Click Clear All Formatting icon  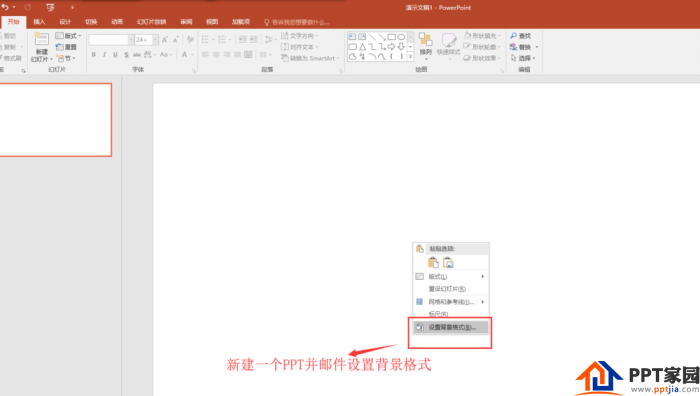pyautogui.click(x=190, y=40)
